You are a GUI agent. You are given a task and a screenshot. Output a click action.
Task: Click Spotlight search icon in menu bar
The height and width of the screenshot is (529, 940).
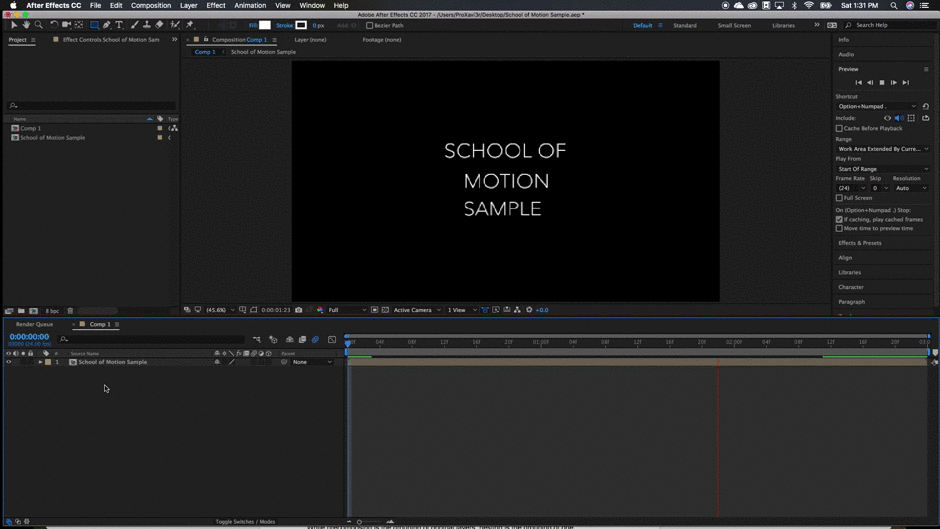click(x=893, y=5)
